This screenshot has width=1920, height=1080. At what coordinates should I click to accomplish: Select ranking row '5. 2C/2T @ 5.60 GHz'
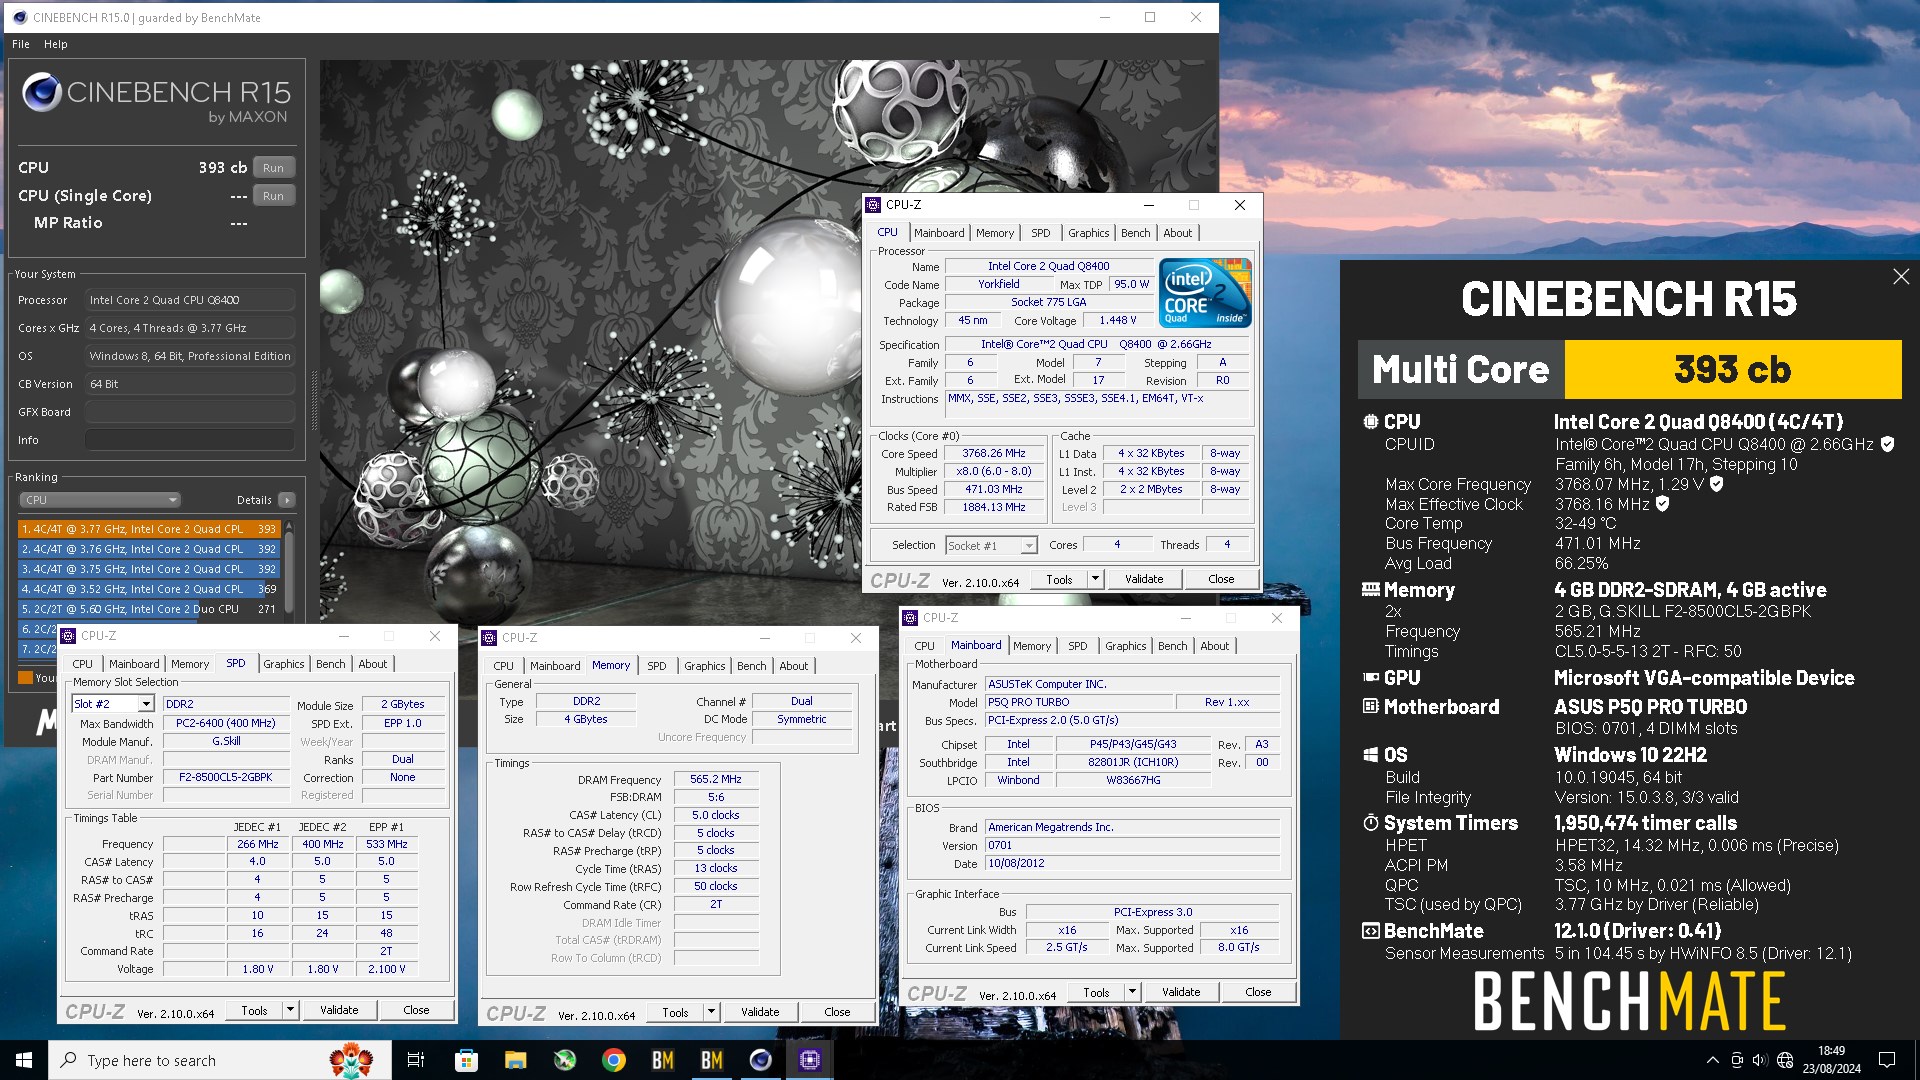point(149,609)
